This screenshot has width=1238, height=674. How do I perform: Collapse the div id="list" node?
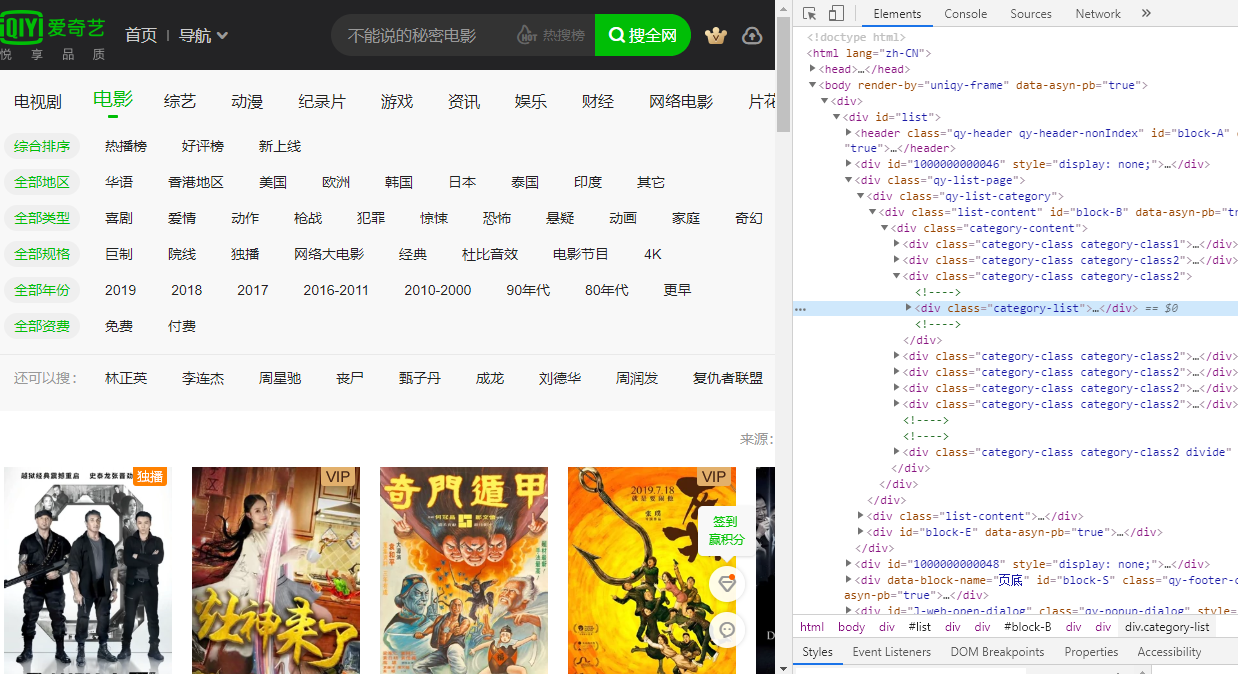pyautogui.click(x=837, y=118)
